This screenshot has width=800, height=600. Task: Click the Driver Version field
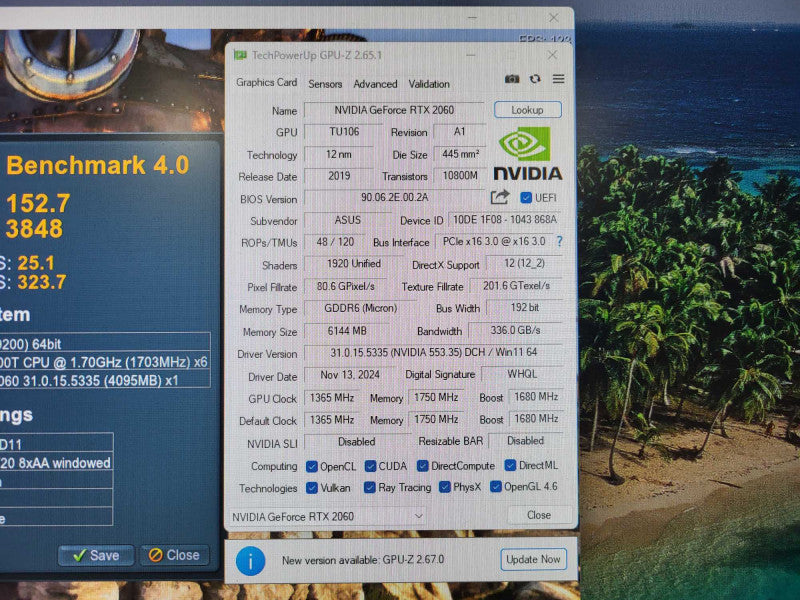point(433,352)
